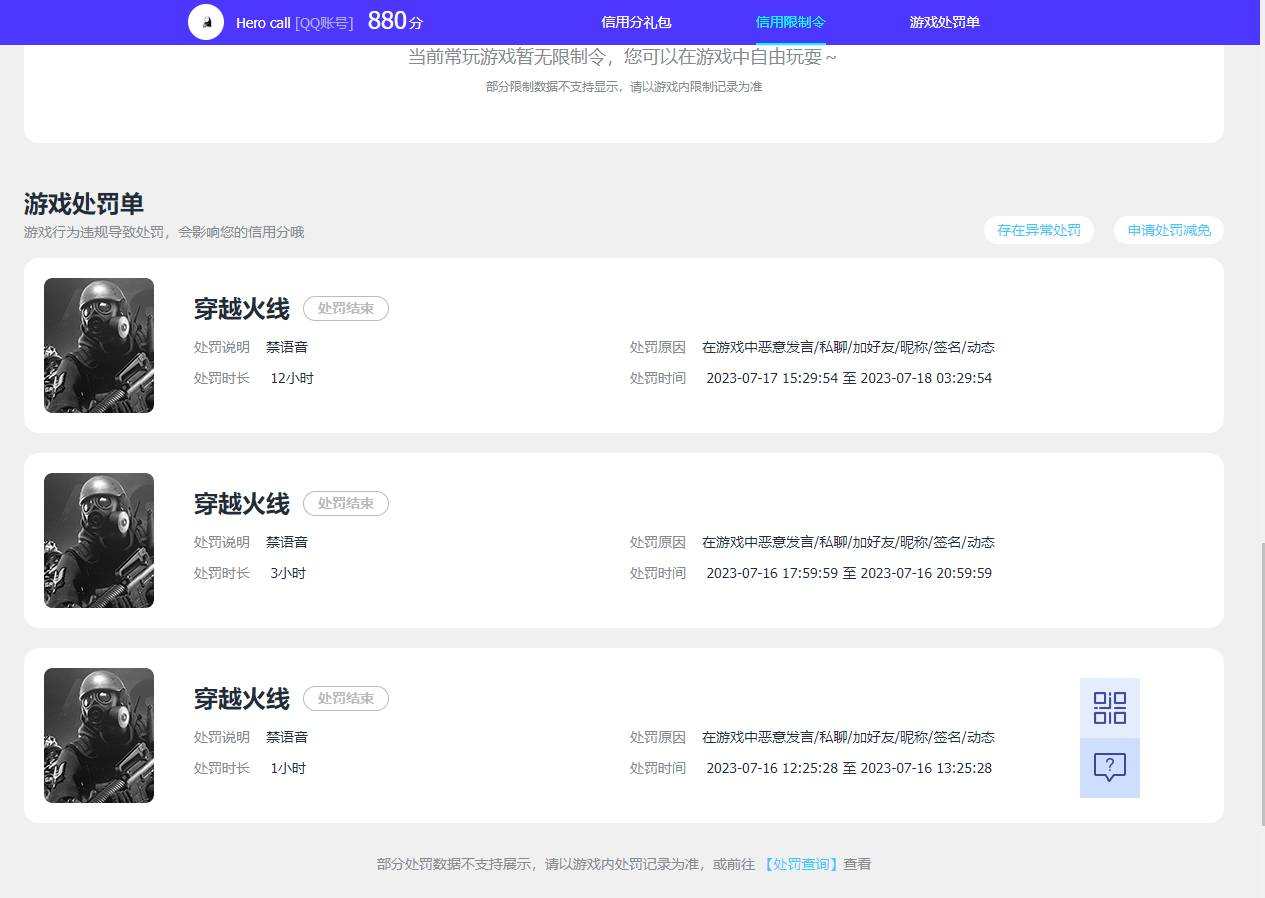The height and width of the screenshot is (898, 1265).
Task: Click the 880分 credit score
Action: pos(395,21)
